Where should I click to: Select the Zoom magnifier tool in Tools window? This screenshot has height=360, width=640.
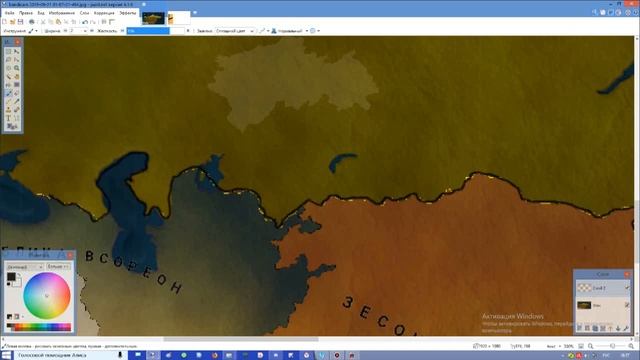point(17,68)
